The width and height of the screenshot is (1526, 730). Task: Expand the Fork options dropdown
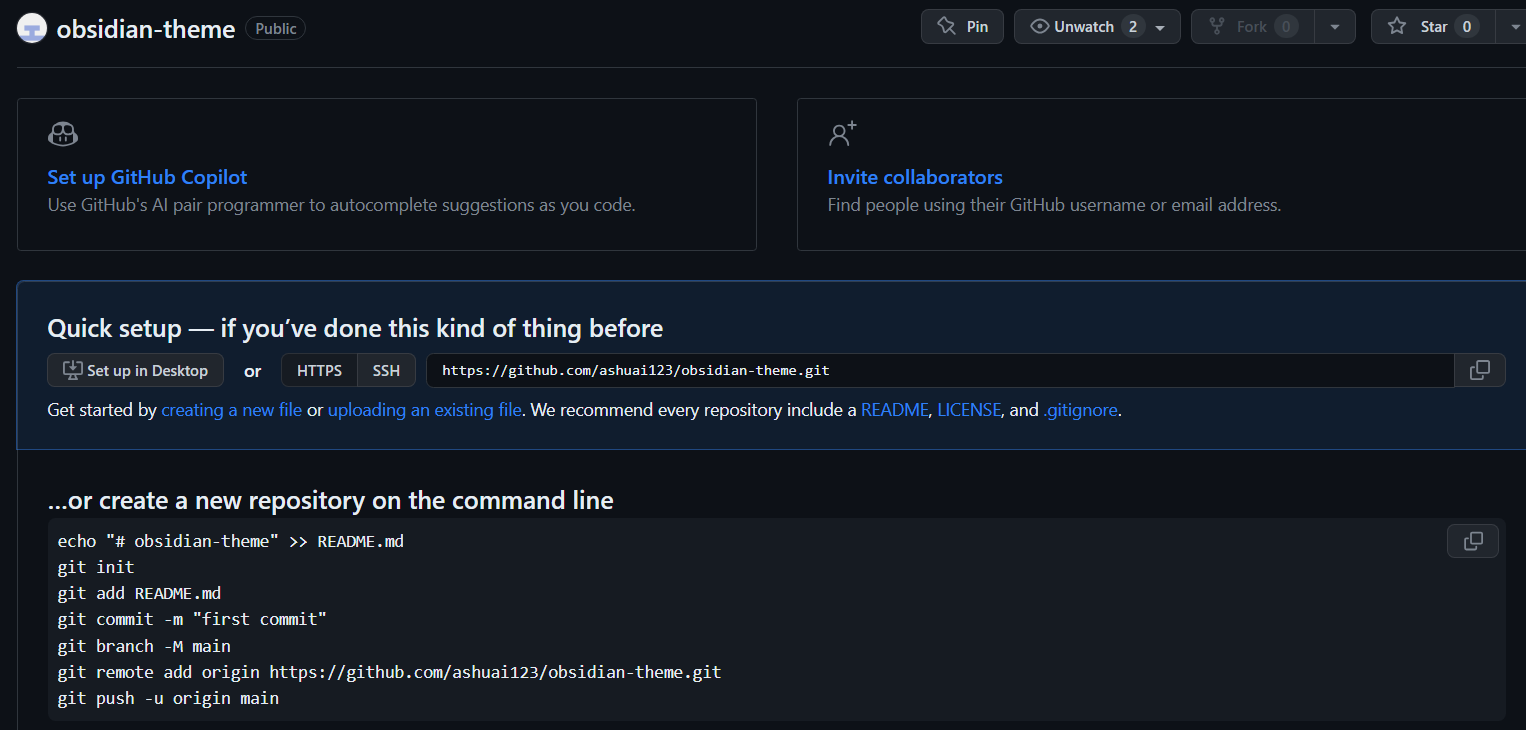pyautogui.click(x=1334, y=28)
